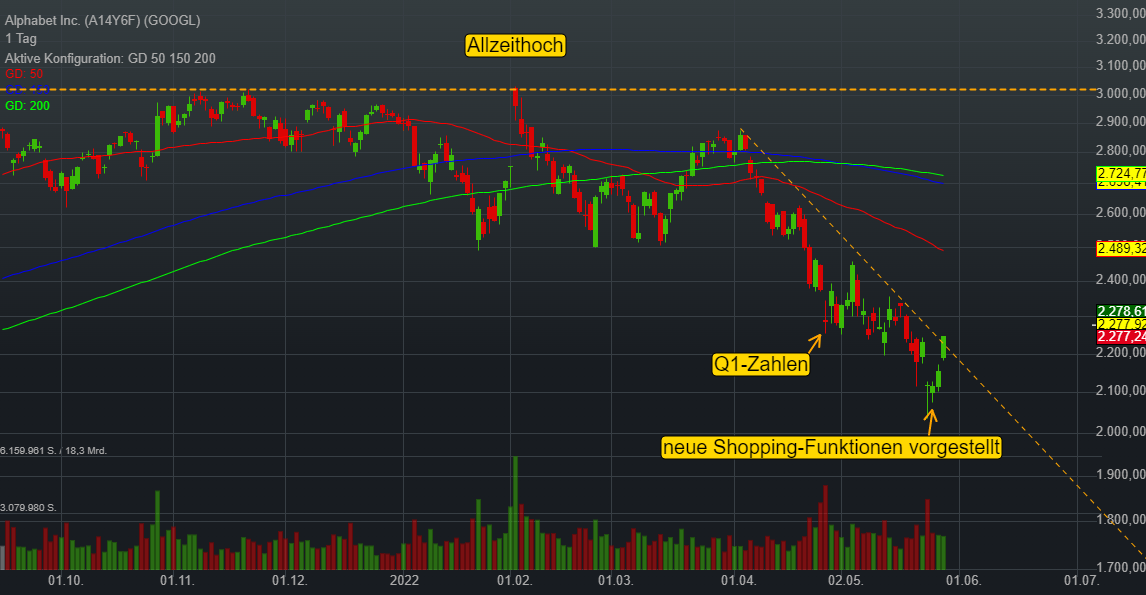Click 'Aktive Konfiguration: GD 50 150 200' text
The height and width of the screenshot is (595, 1146).
[110, 58]
